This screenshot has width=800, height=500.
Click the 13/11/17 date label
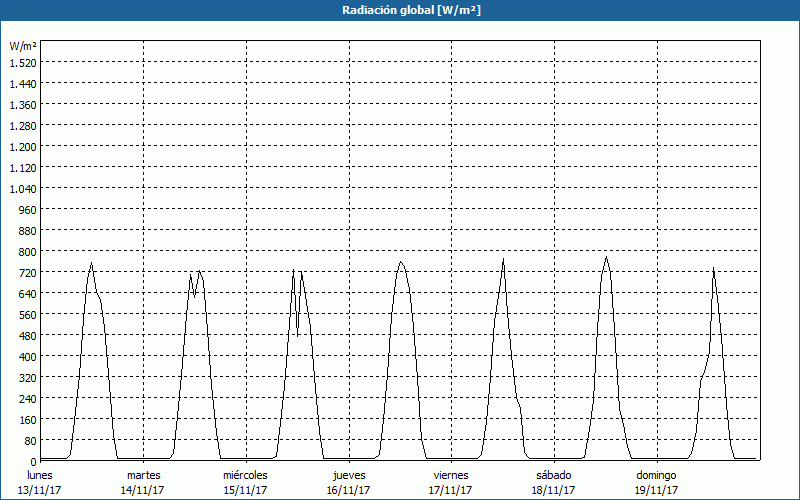coord(40,490)
